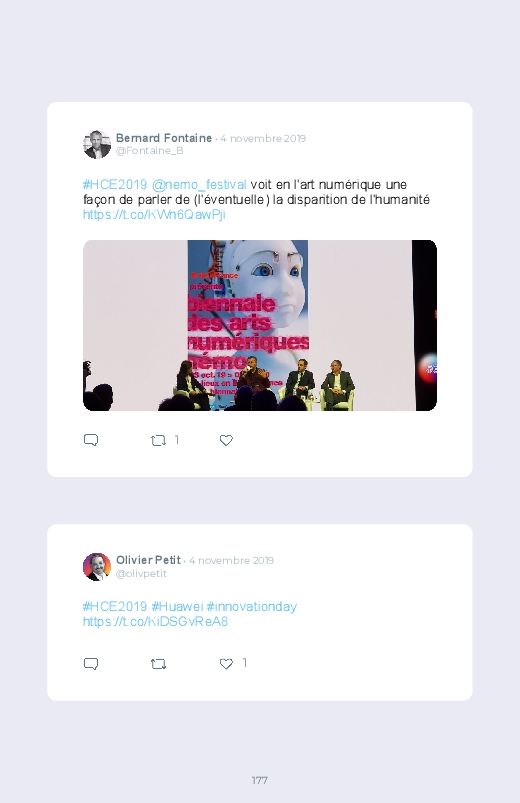The image size is (520, 803).
Task: Open the @nemo_festival mention
Action: tap(199, 184)
